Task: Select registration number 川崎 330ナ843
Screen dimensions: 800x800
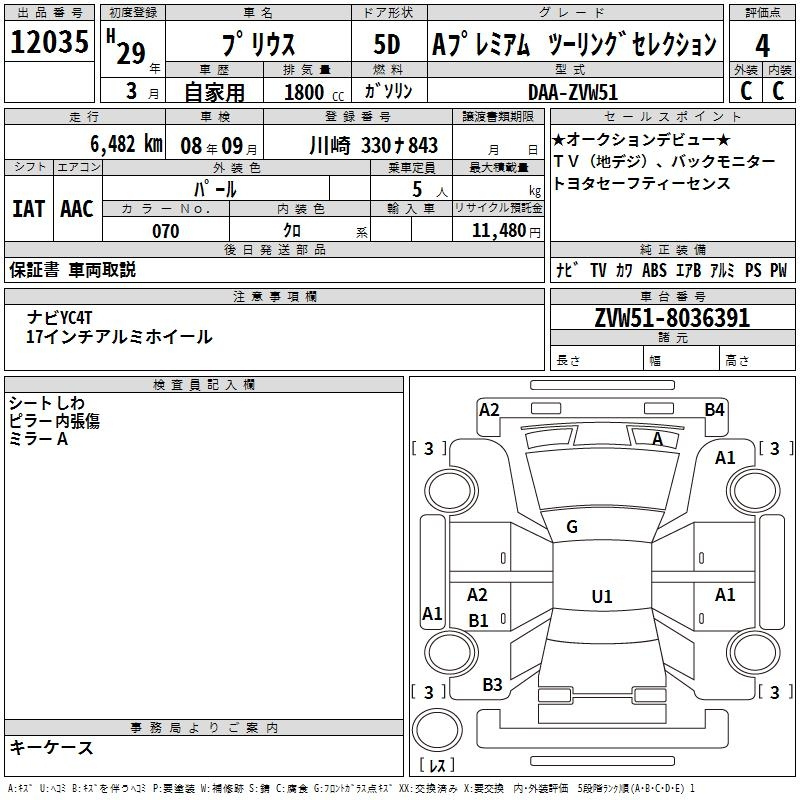Action: click(373, 145)
